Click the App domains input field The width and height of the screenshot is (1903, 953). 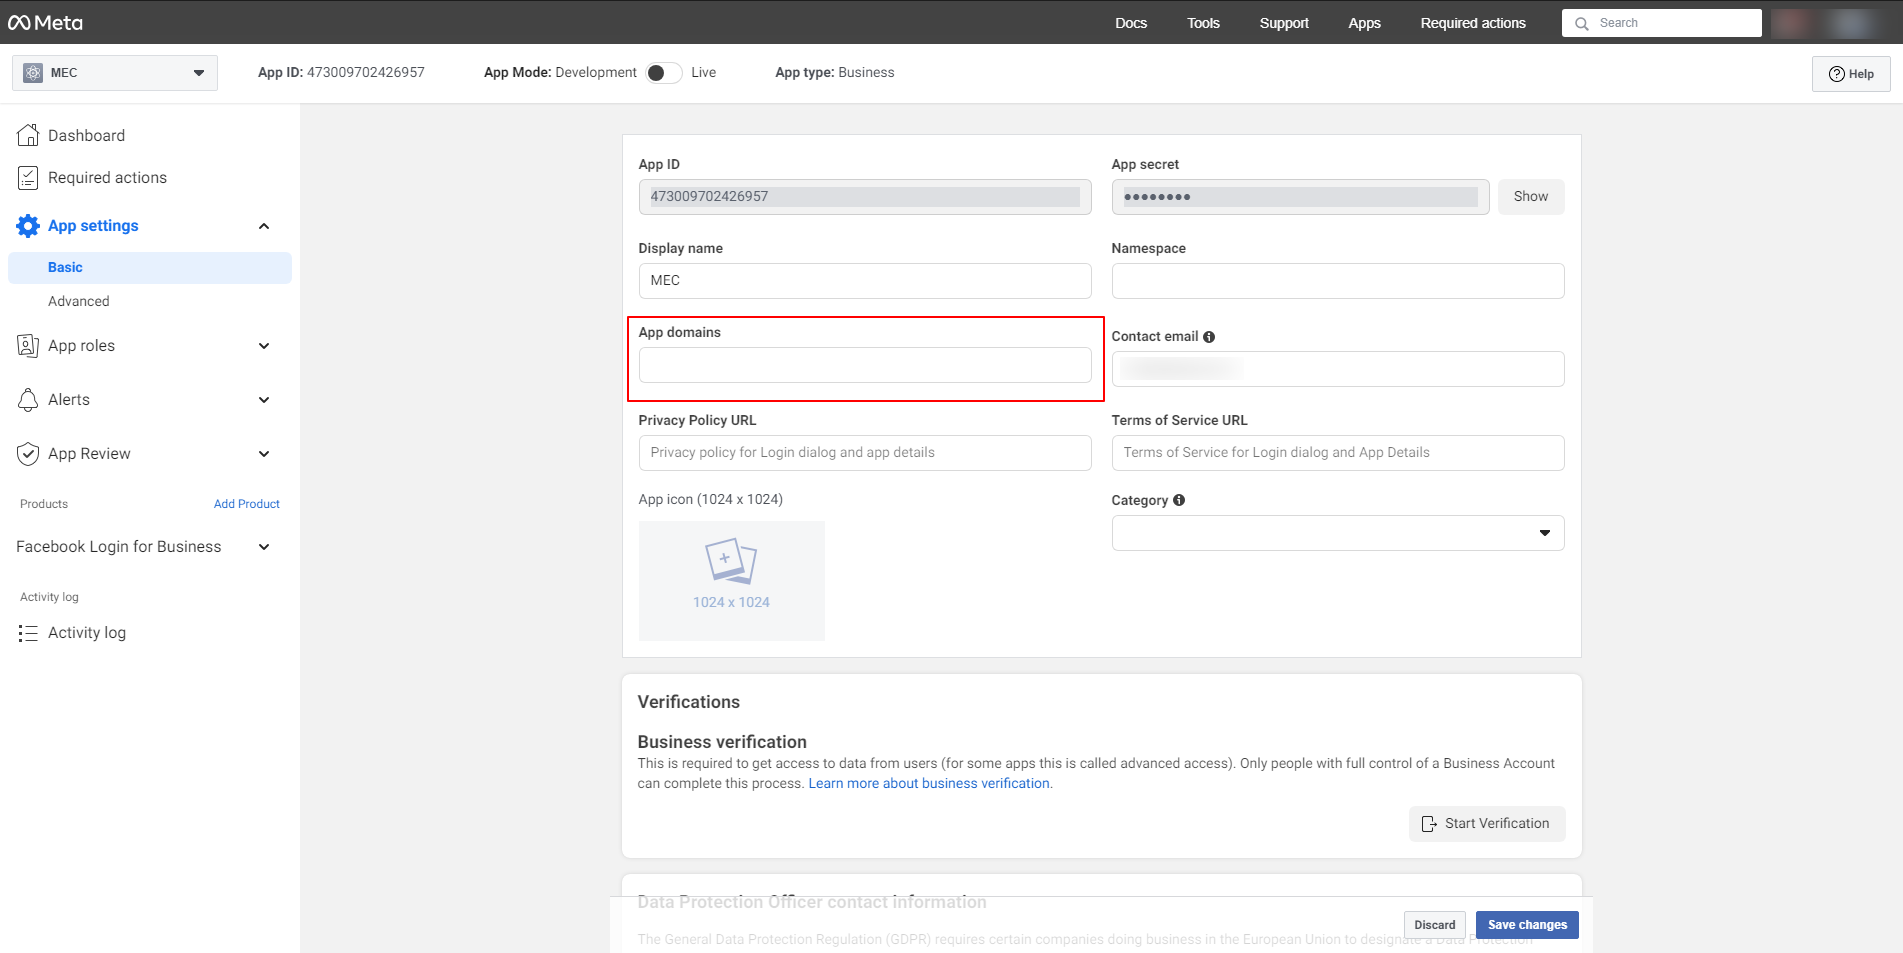pos(864,365)
